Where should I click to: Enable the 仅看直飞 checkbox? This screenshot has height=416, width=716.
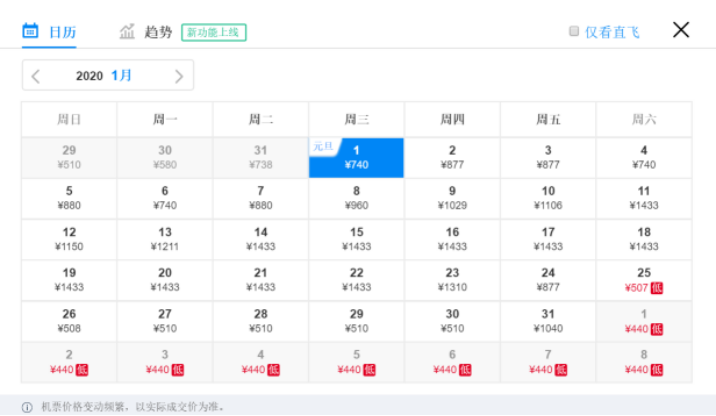coord(574,31)
